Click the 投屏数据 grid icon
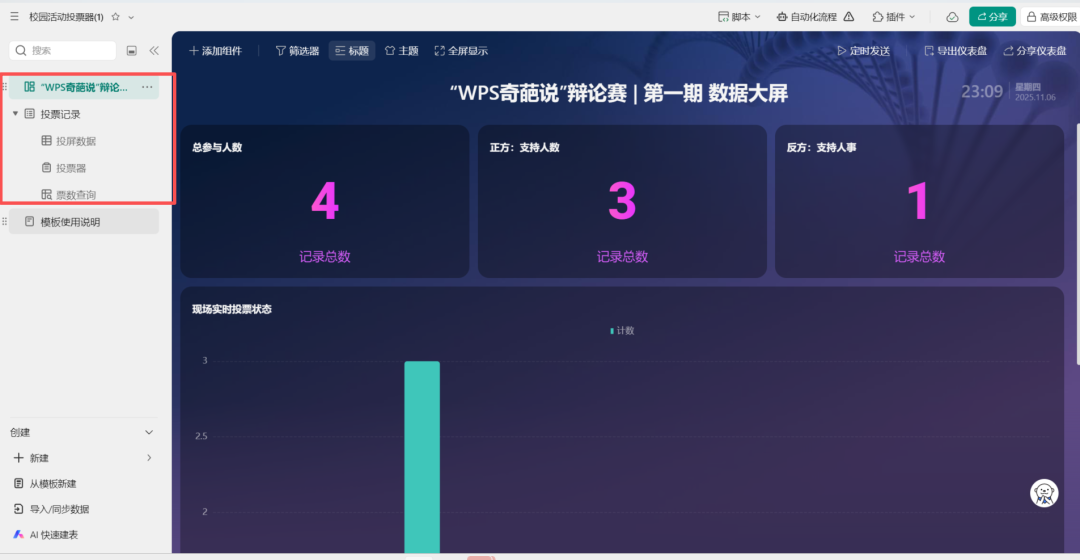This screenshot has width=1080, height=560. 46,141
